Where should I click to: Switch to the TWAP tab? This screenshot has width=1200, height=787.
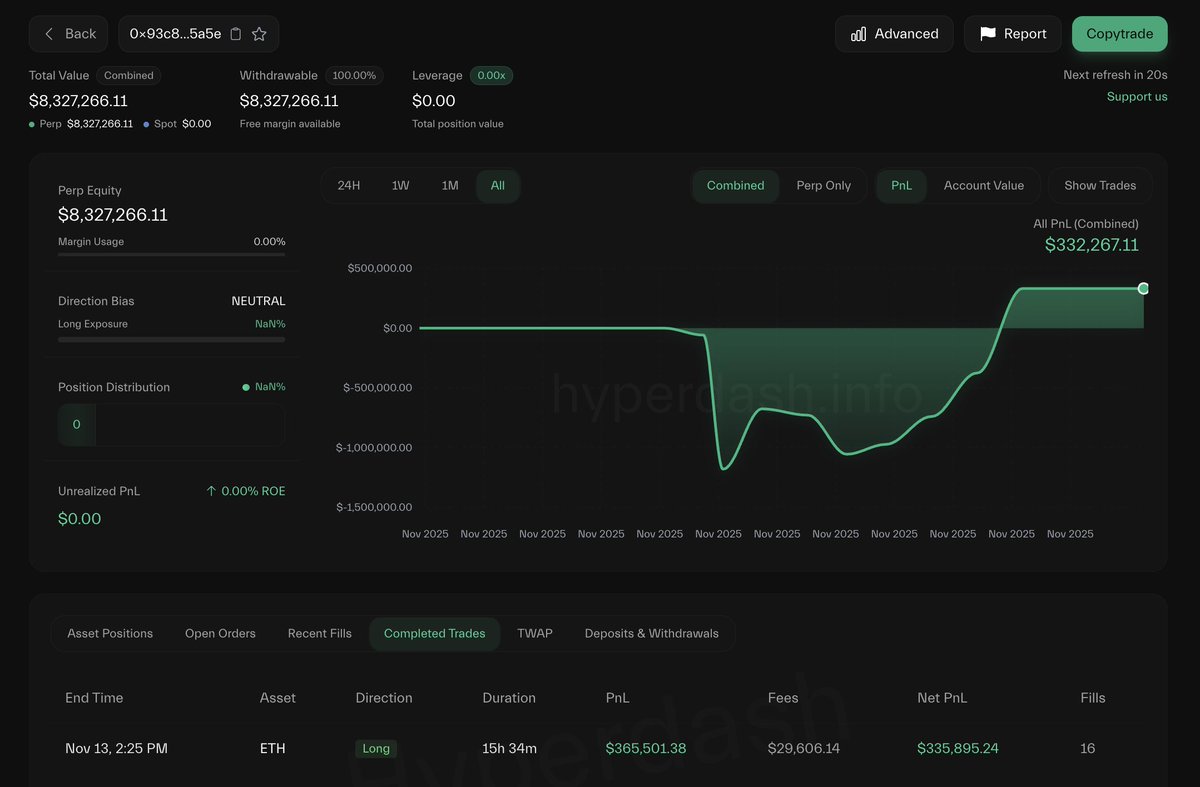535,633
